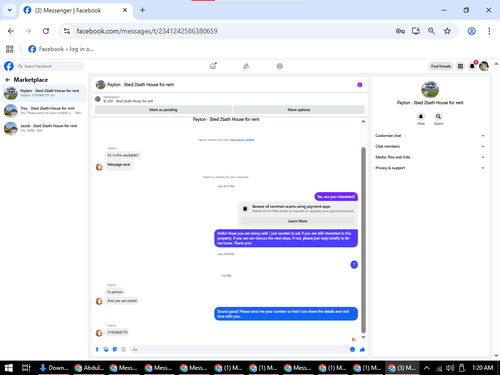The width and height of the screenshot is (500, 375).
Task: Open volume control in system tray
Action: 450,368
